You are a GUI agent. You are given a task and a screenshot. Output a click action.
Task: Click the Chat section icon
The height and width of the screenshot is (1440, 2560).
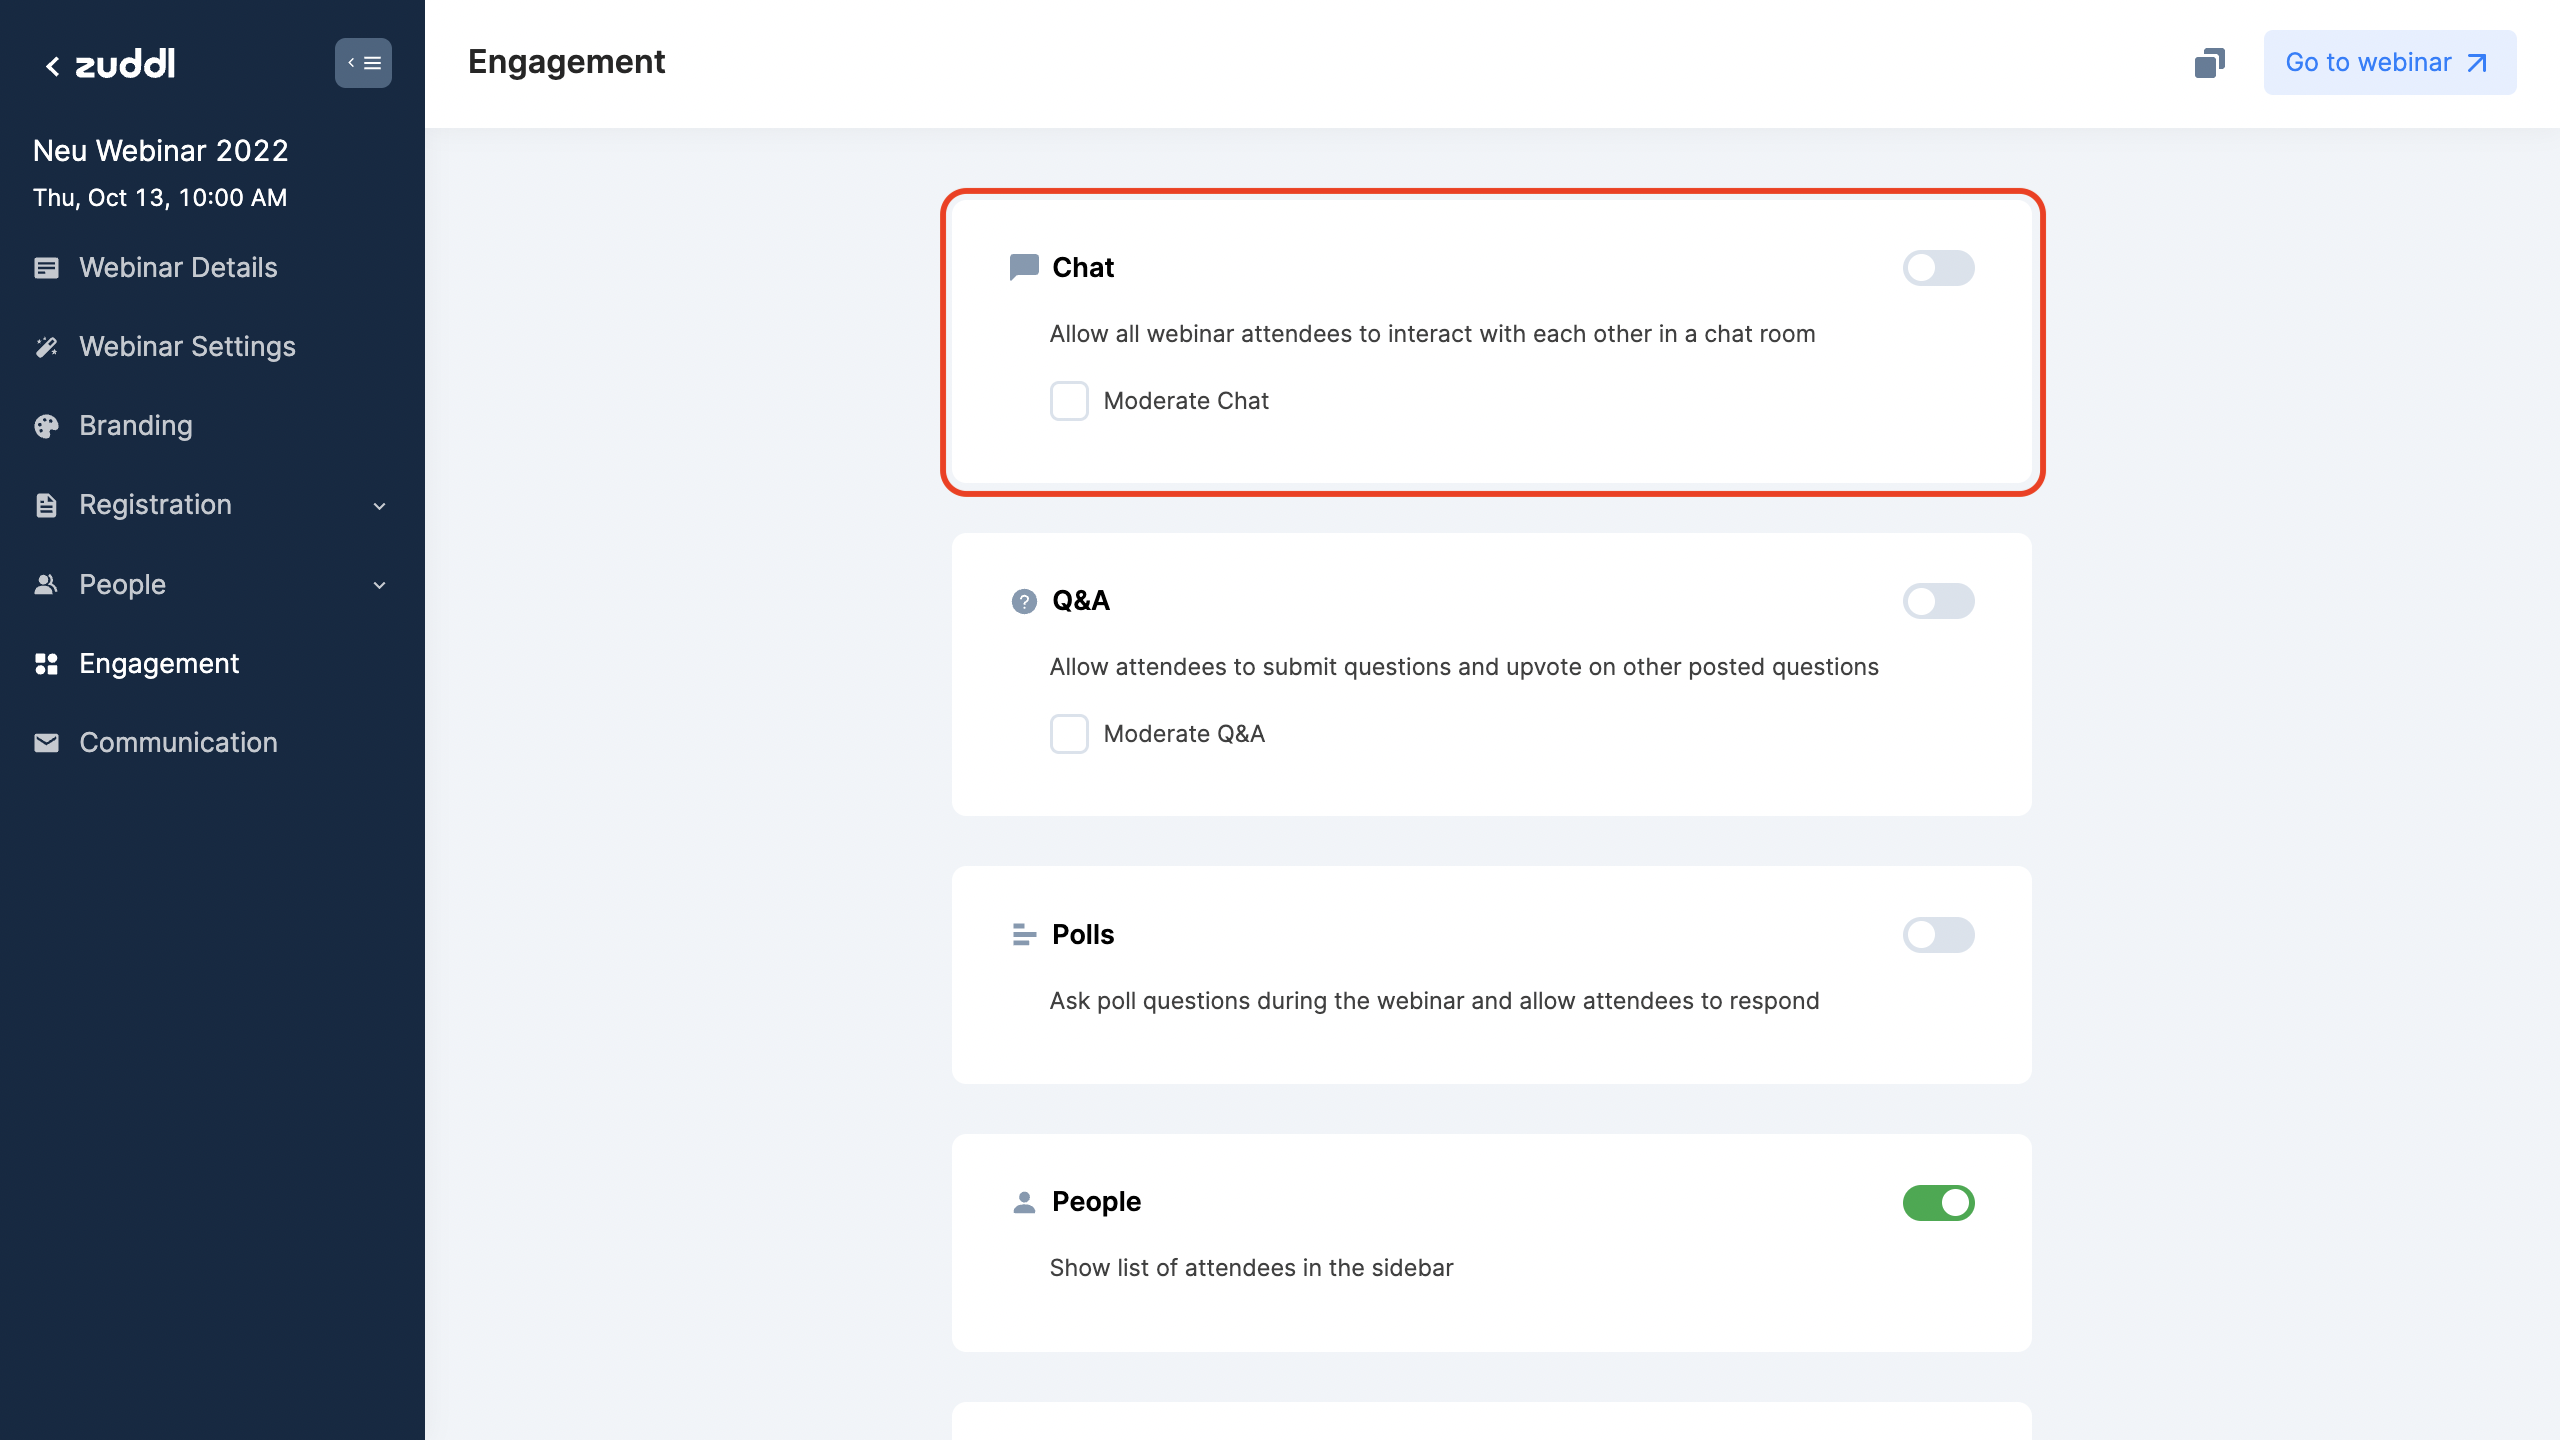tap(1023, 267)
